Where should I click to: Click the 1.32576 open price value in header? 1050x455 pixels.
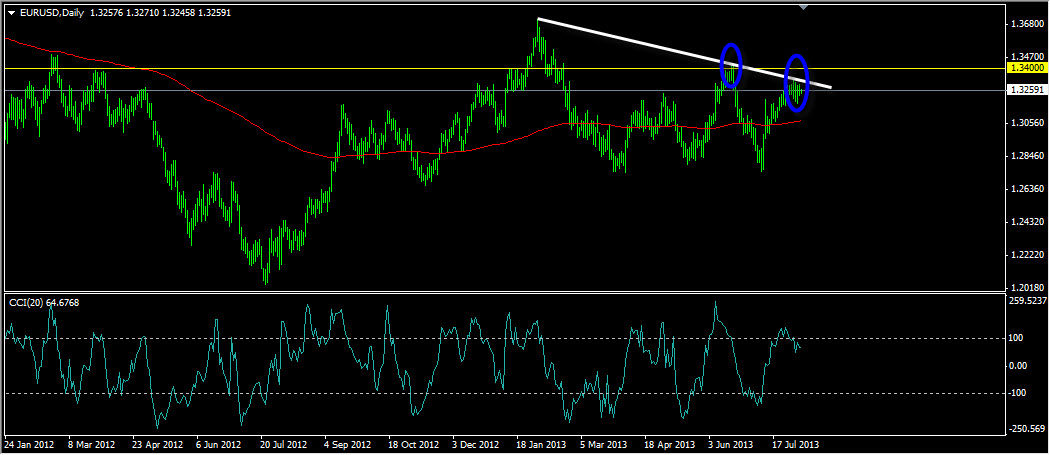[x=106, y=12]
